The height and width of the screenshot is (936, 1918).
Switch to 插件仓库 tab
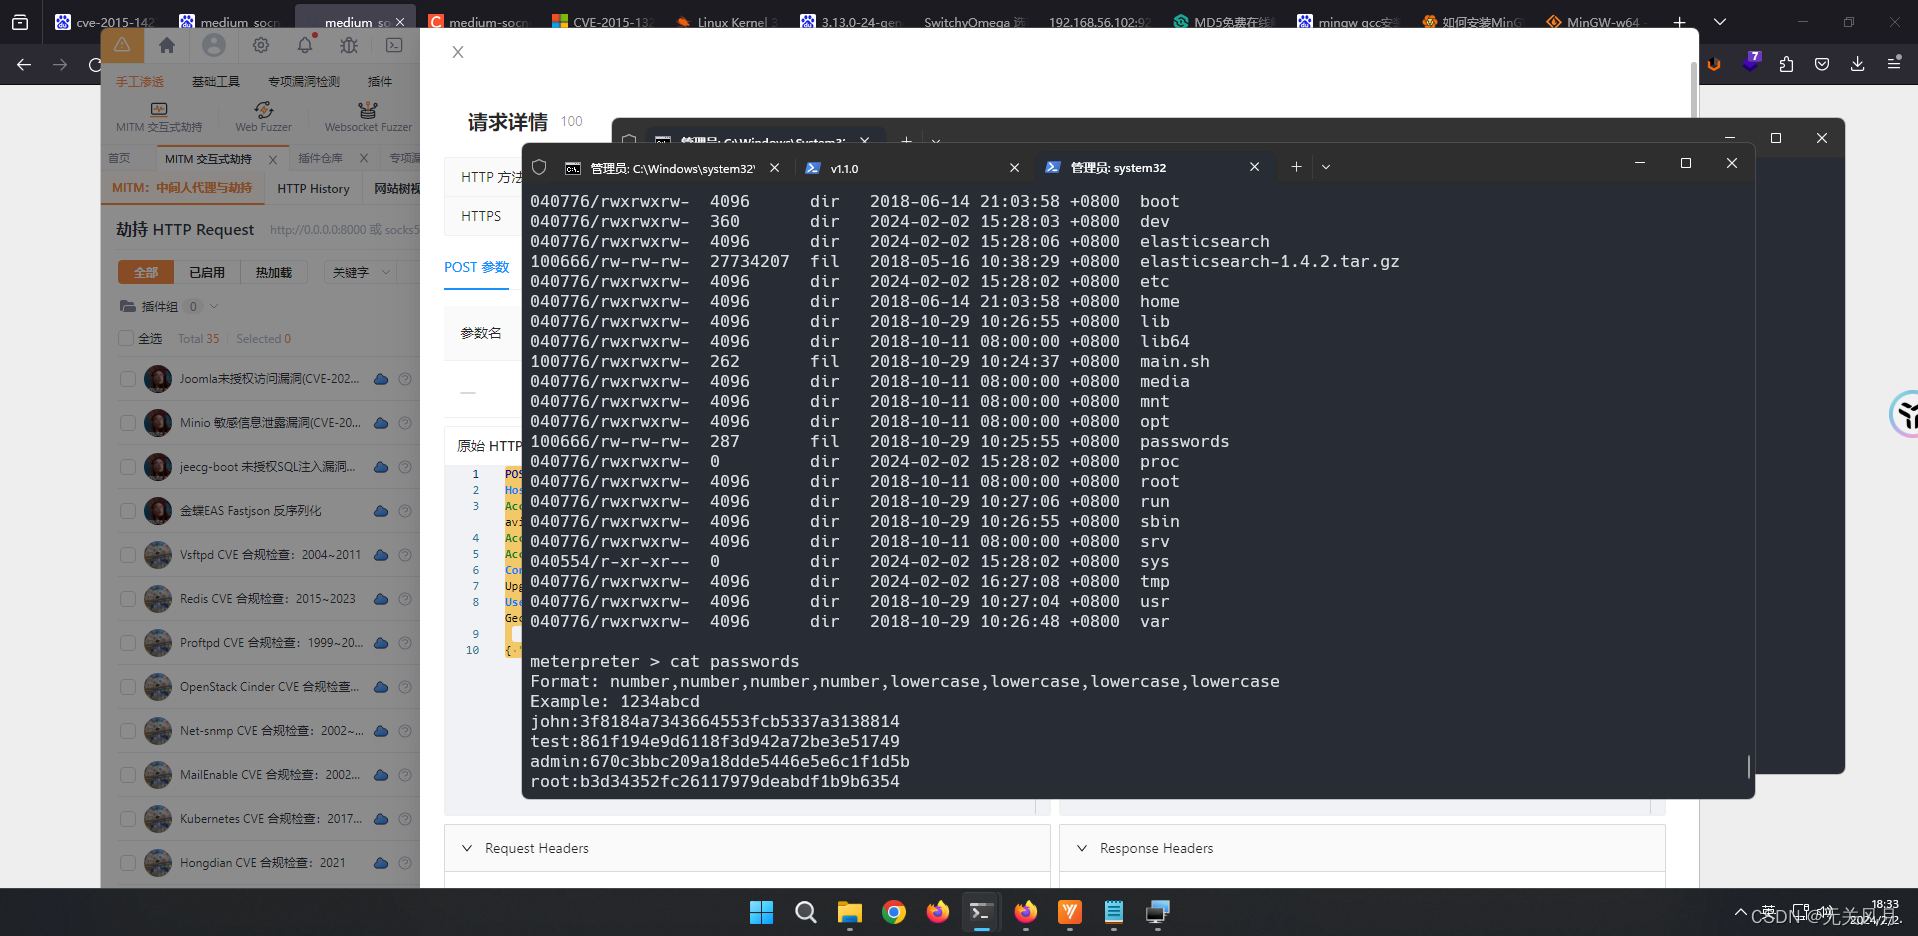320,158
